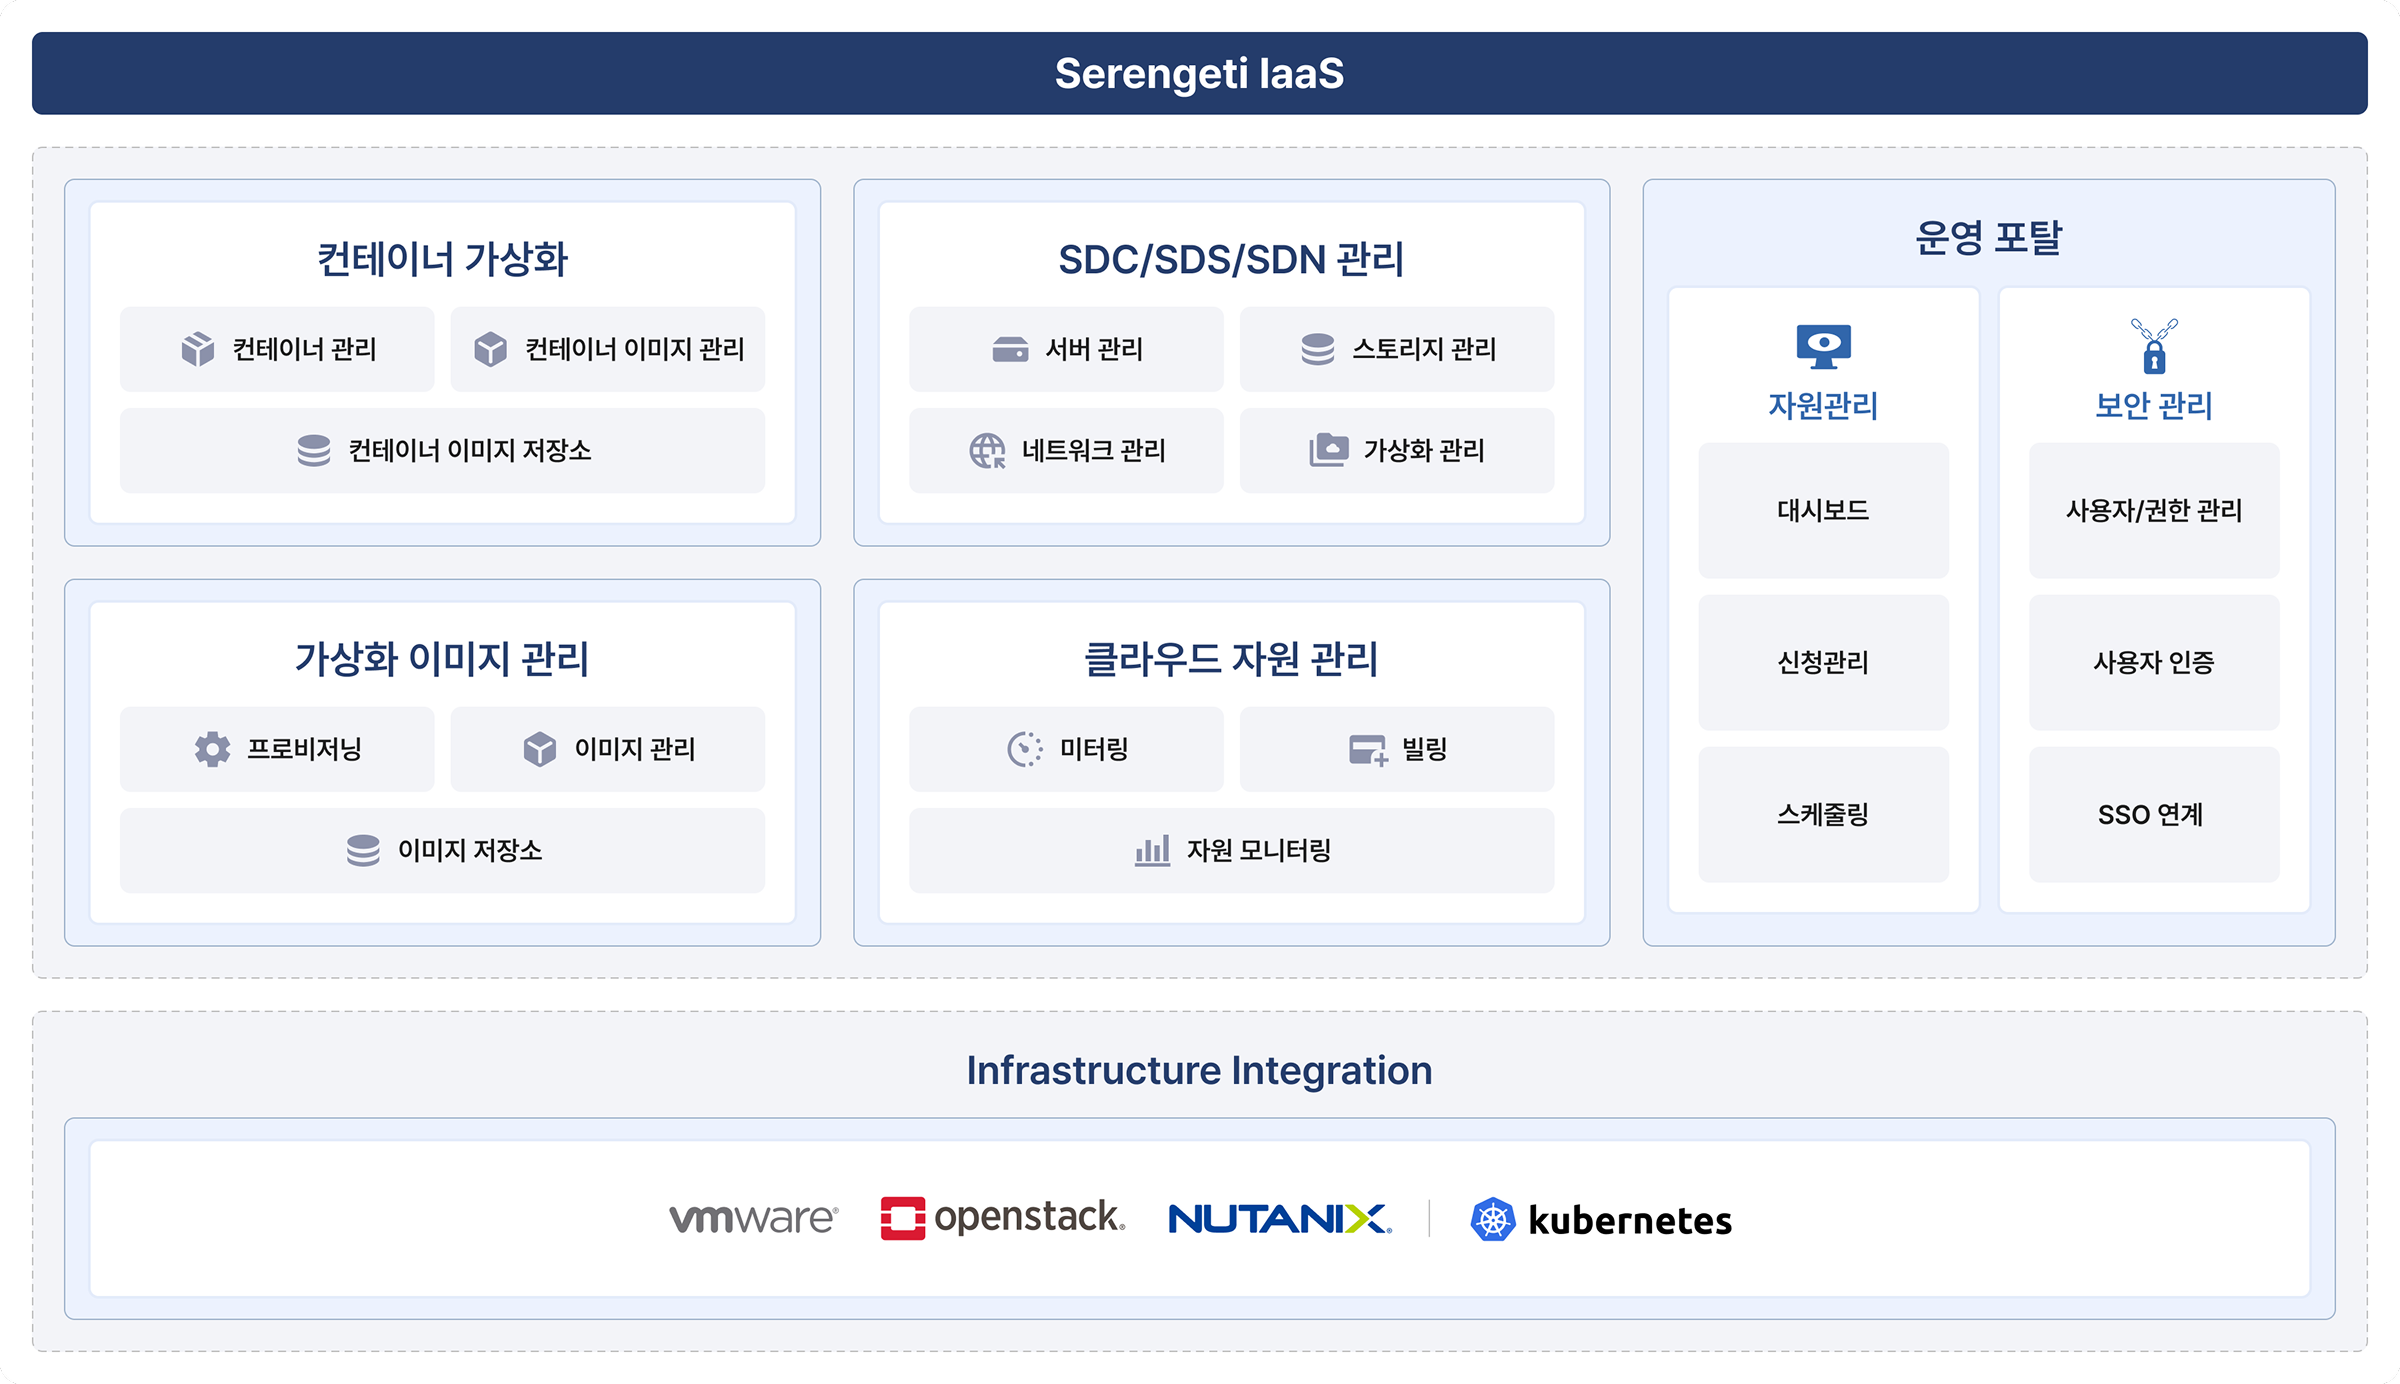Select the 스토리지 관리 item

point(1397,349)
